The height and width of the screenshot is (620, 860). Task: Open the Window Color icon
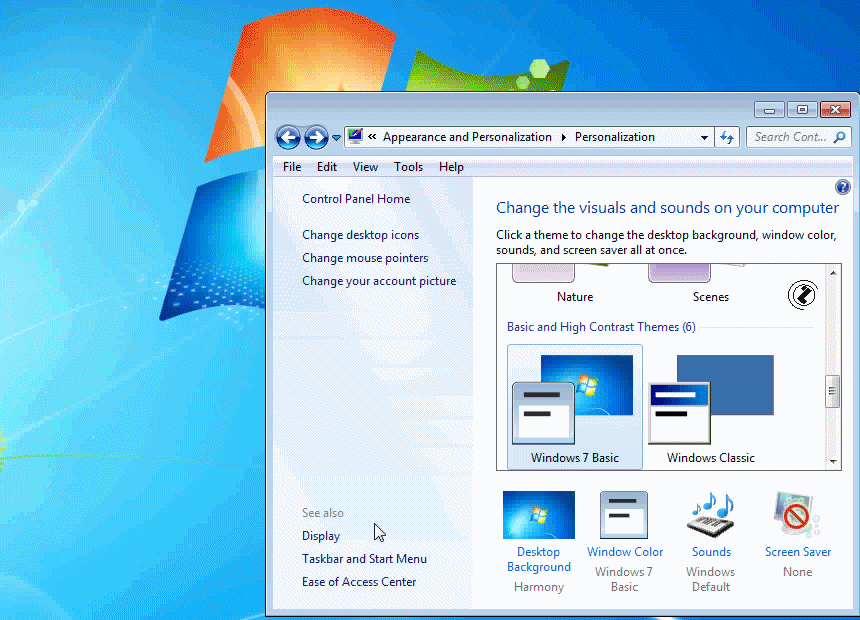[624, 515]
